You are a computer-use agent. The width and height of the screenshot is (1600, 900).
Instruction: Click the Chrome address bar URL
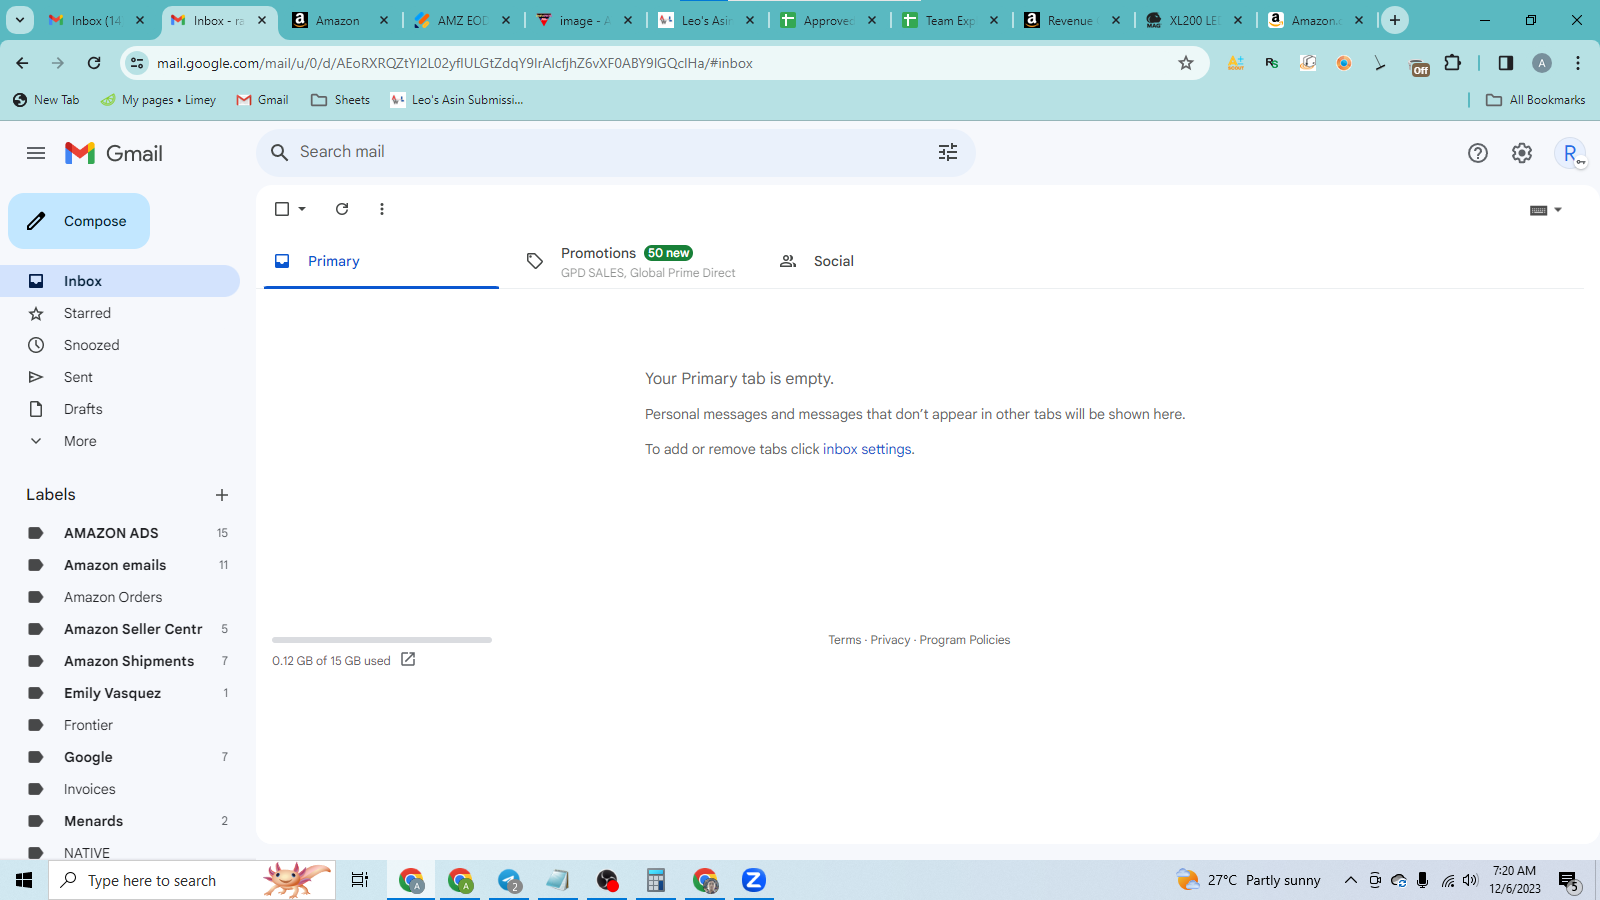pos(455,63)
